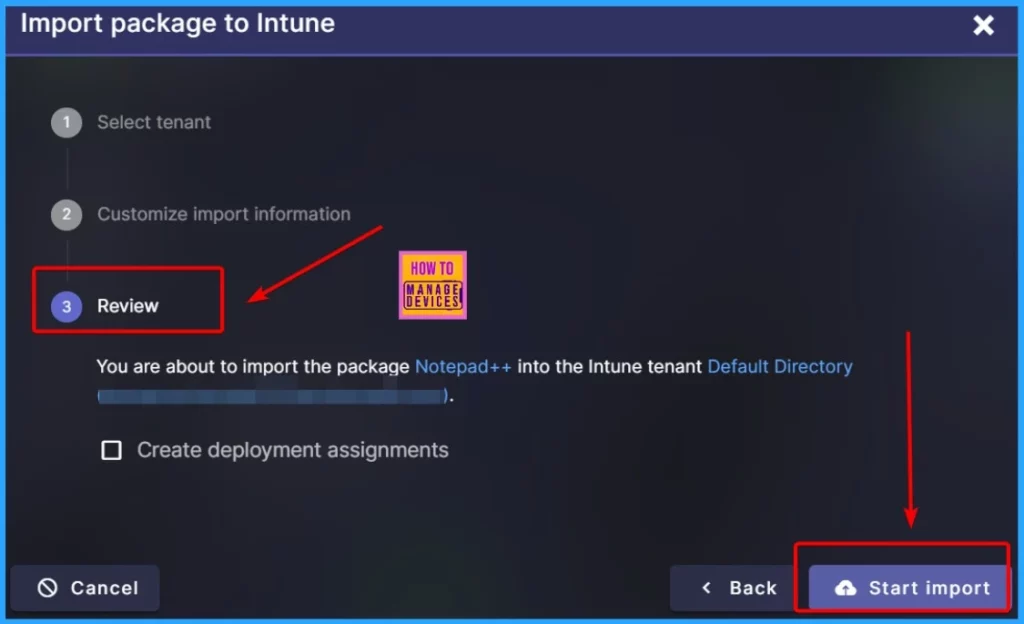Open the Default Directory tenant link

pos(780,367)
